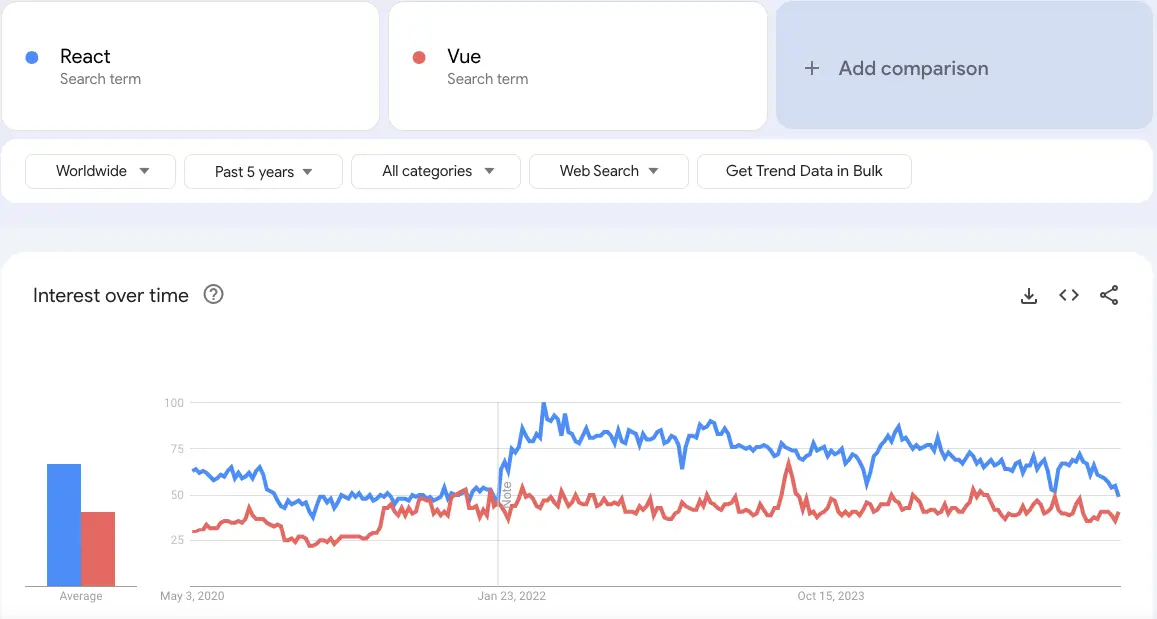The width and height of the screenshot is (1157, 619).
Task: Share the Interest over time chart
Action: (x=1109, y=295)
